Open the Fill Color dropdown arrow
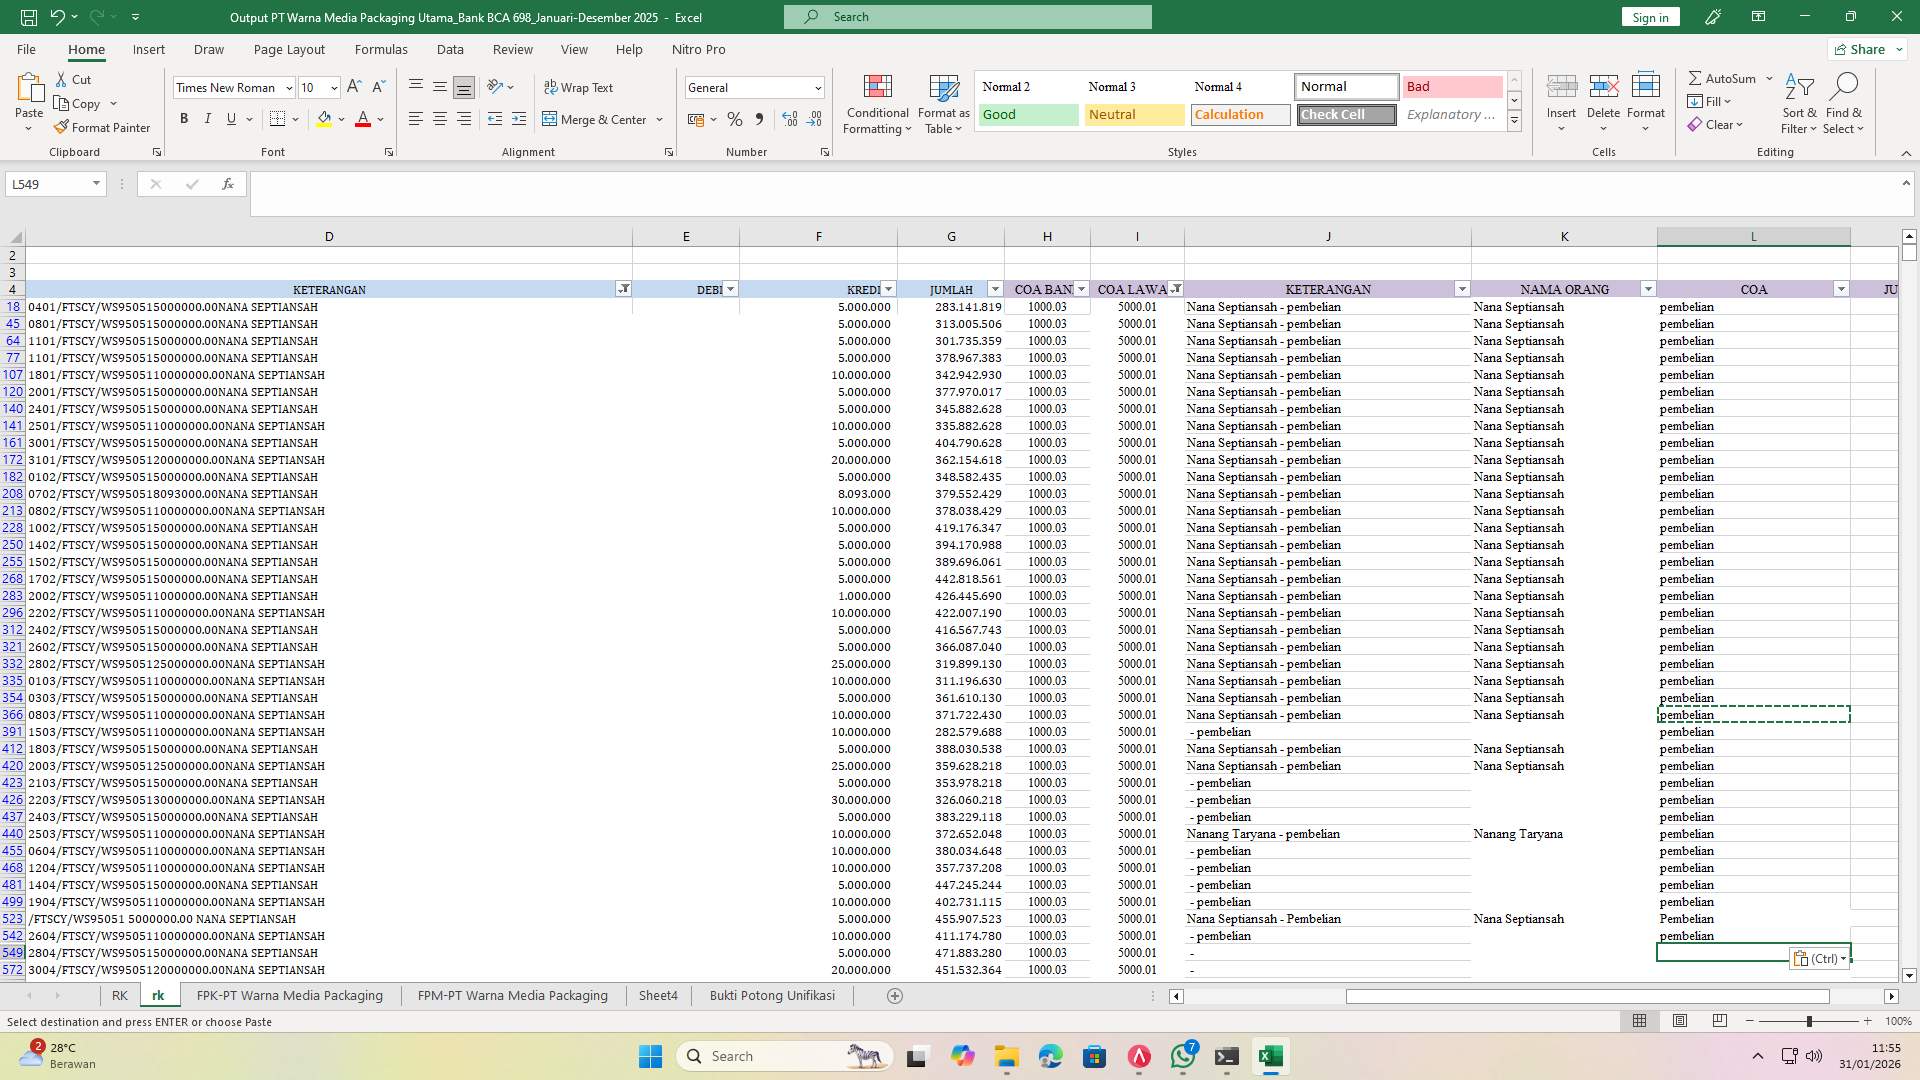This screenshot has width=1920, height=1080. coord(341,119)
